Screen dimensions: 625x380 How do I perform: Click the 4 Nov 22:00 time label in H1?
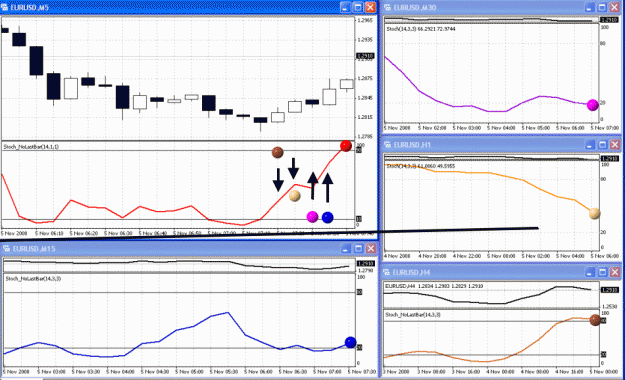(x=467, y=256)
